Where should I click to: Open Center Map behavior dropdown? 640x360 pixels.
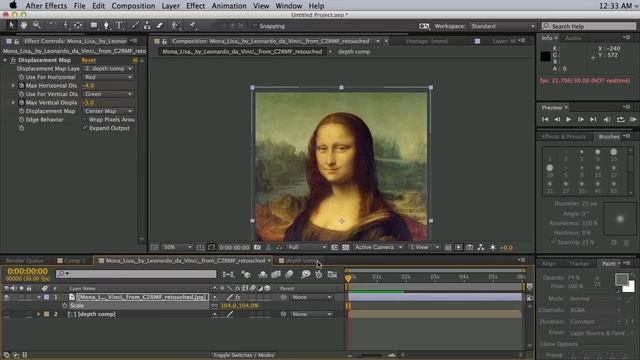click(x=108, y=111)
